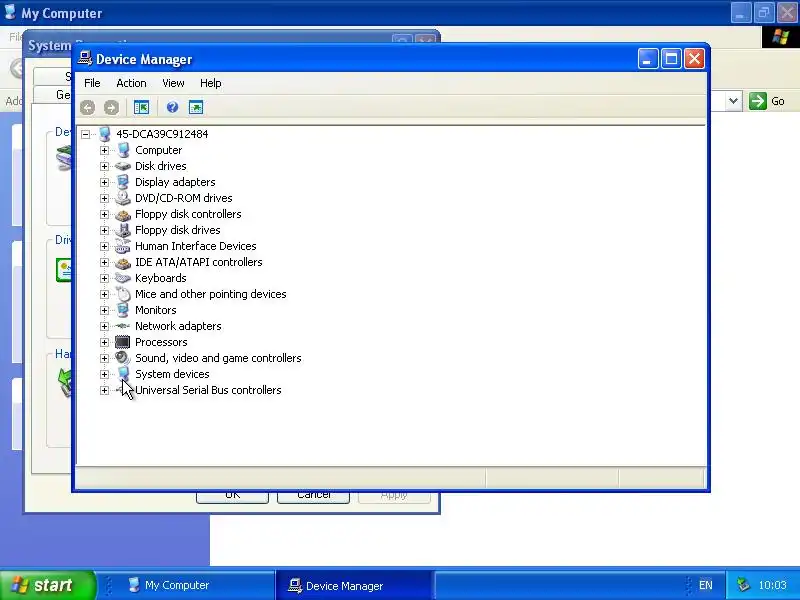Viewport: 800px width, 600px height.
Task: Click the Computer category icon
Action: coord(123,150)
